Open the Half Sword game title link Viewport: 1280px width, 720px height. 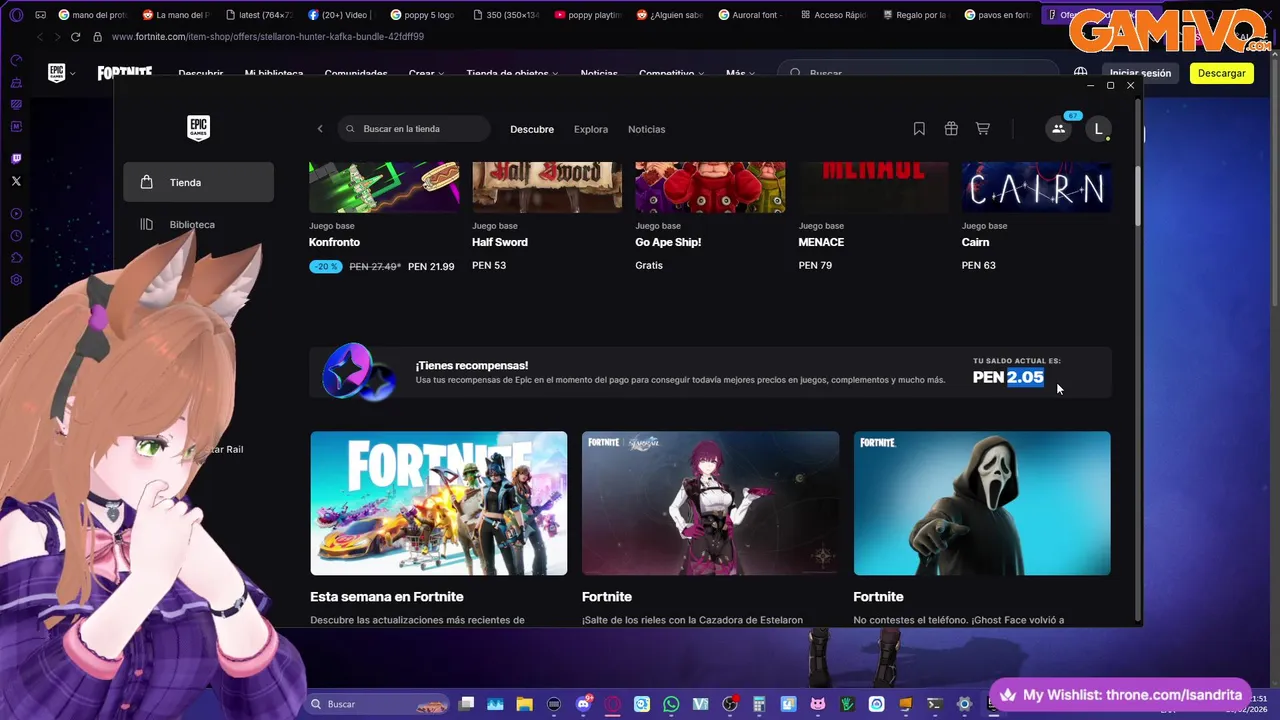[x=500, y=242]
